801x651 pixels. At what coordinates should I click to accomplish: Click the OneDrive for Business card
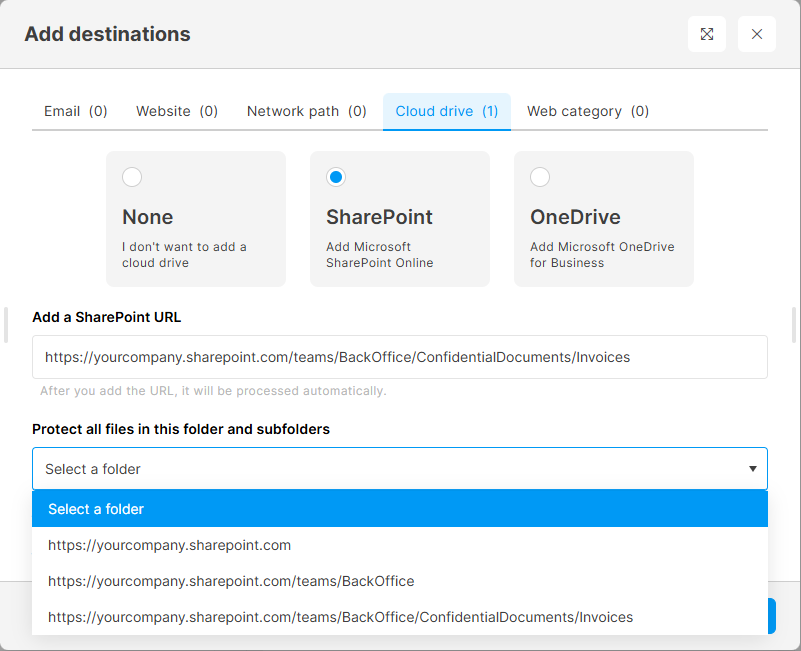[604, 219]
